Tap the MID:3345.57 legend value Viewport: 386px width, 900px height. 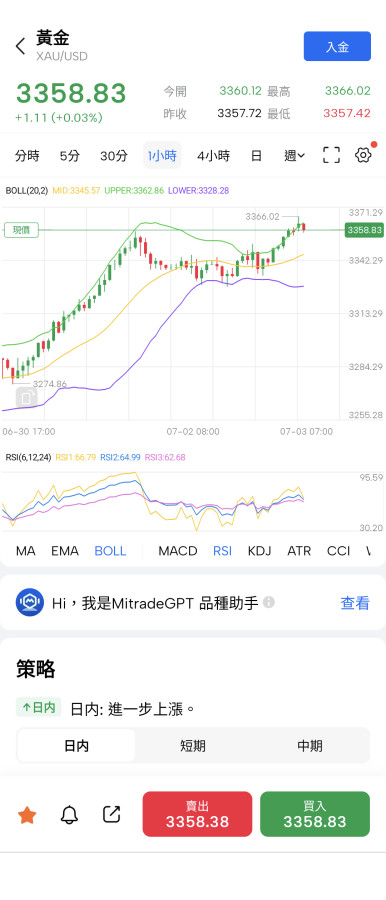tap(76, 190)
